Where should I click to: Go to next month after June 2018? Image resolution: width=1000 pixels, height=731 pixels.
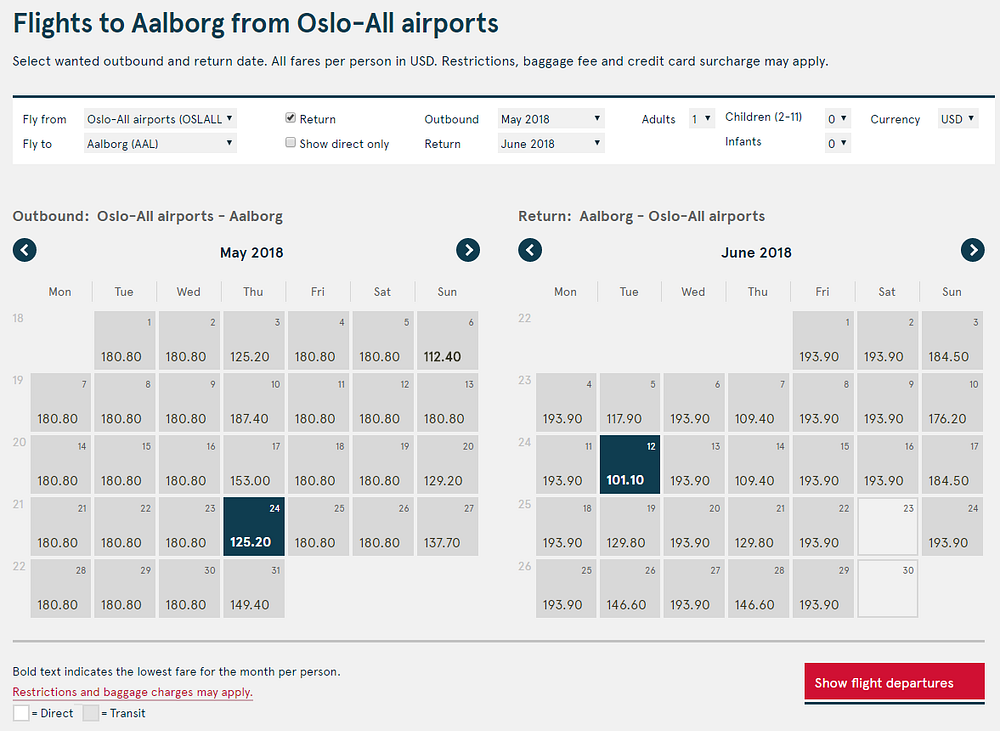[973, 250]
